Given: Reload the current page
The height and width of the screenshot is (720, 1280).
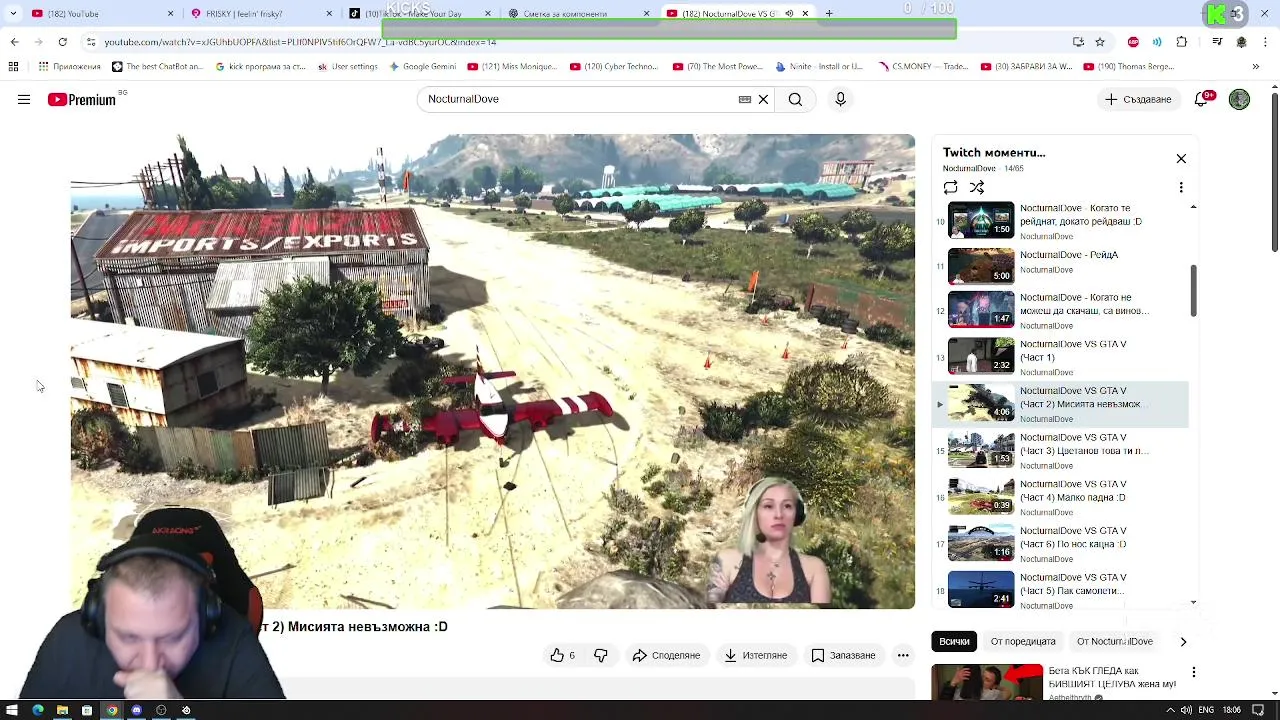Looking at the screenshot, I should tap(62, 42).
